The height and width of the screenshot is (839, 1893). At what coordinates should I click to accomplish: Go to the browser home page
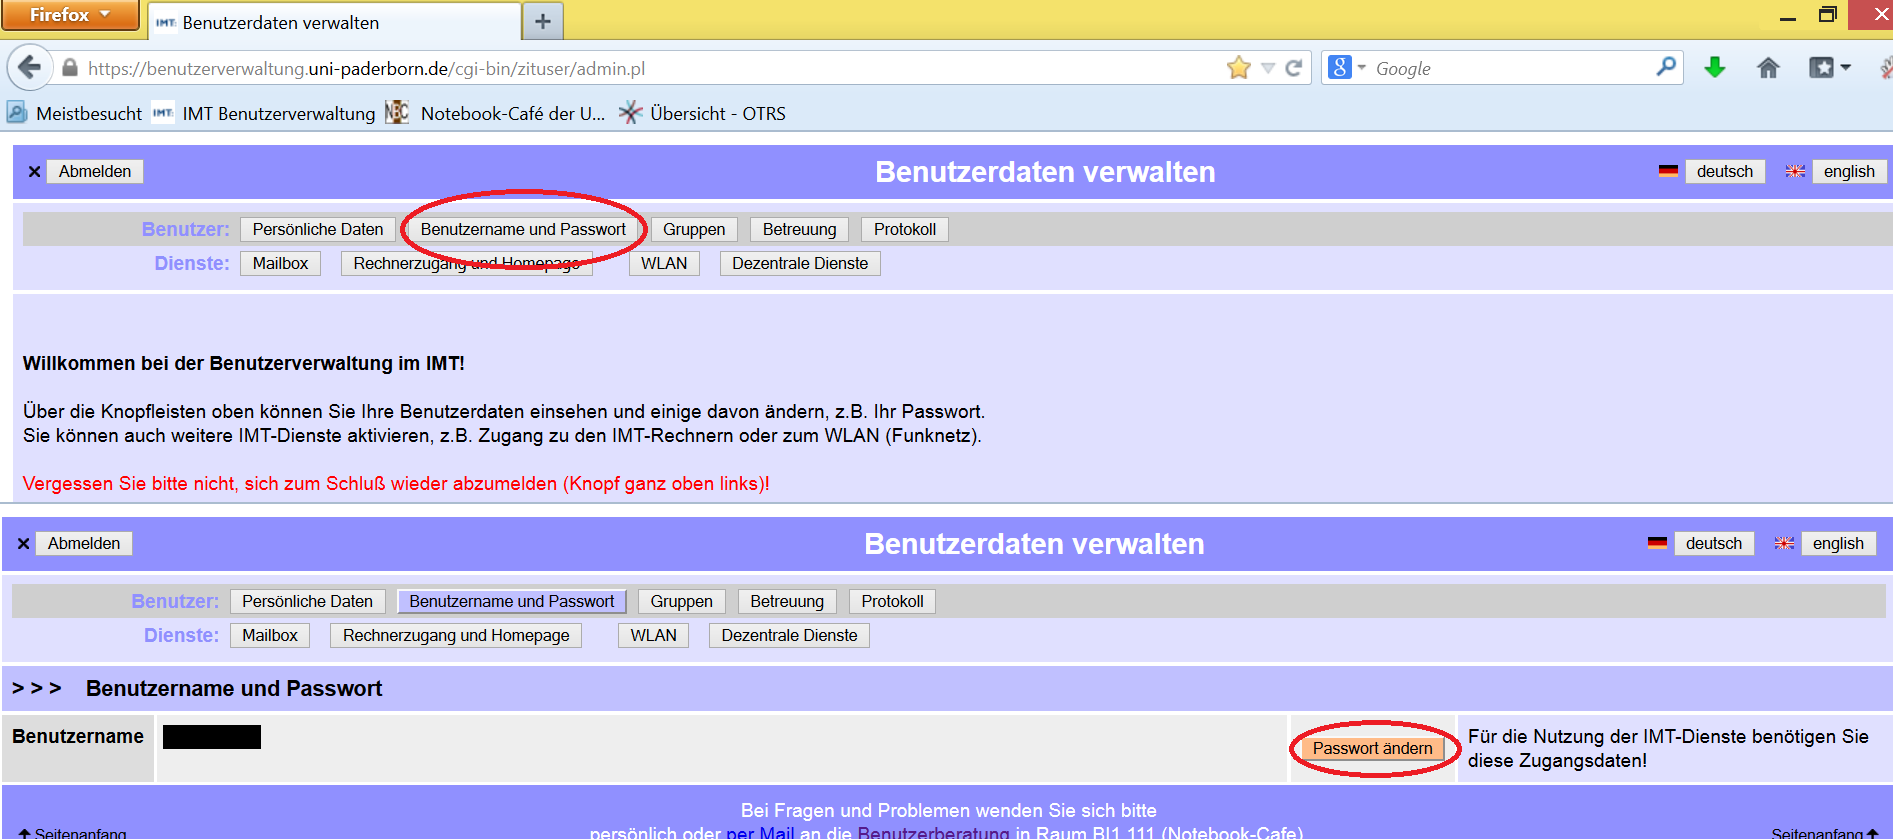pyautogui.click(x=1768, y=67)
